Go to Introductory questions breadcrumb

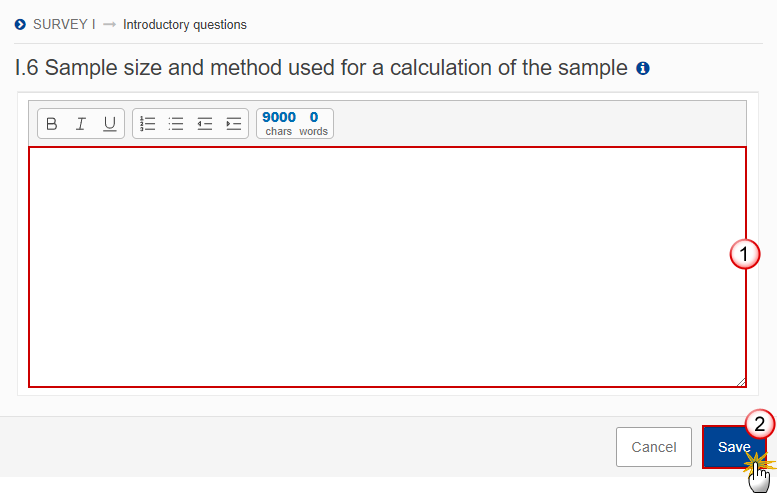[185, 24]
